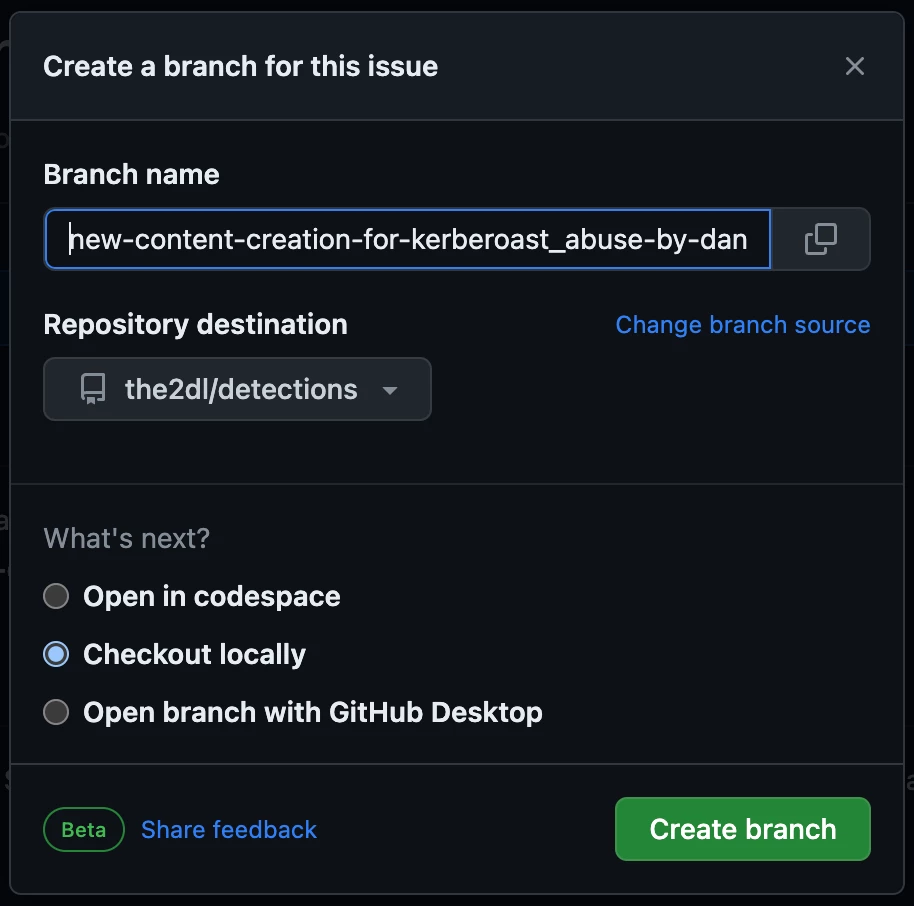Close the create branch dialog

[x=855, y=66]
